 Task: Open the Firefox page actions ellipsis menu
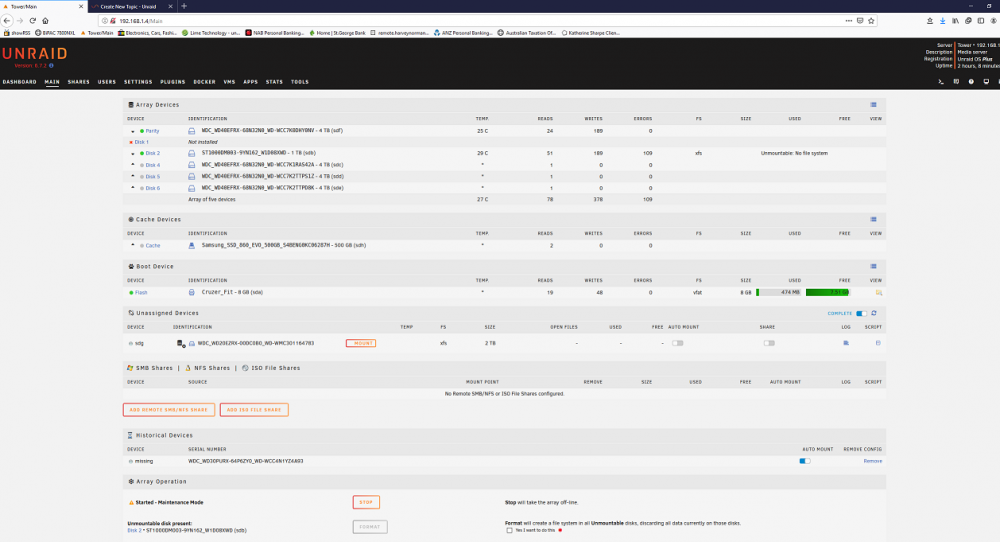pos(848,20)
